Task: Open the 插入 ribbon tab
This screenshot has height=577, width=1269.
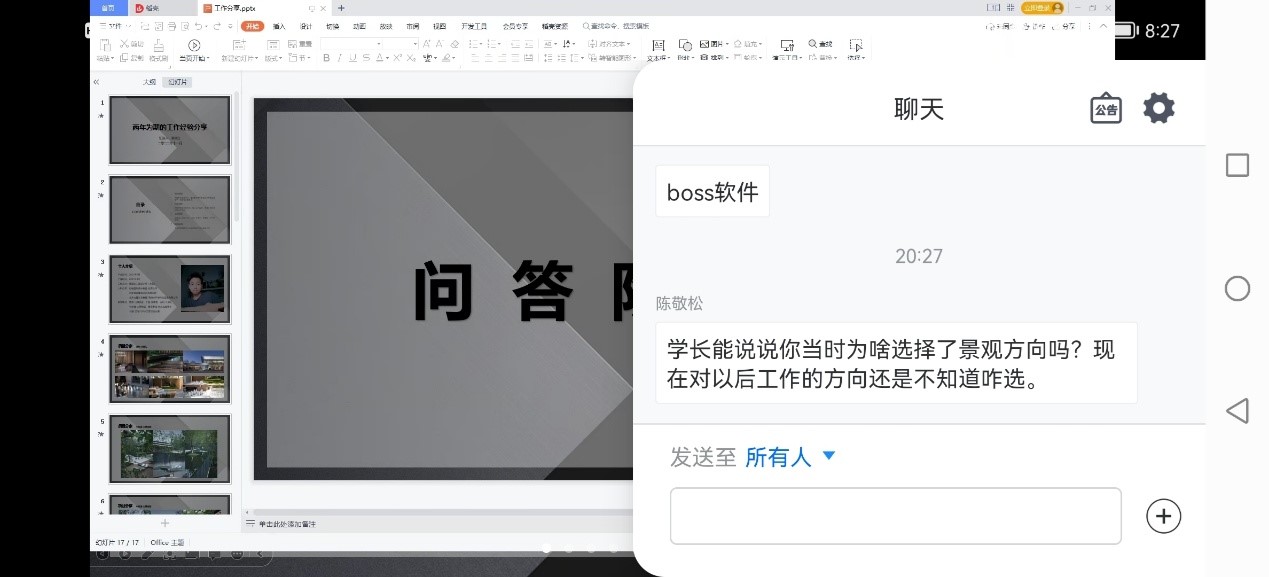Action: 279,26
